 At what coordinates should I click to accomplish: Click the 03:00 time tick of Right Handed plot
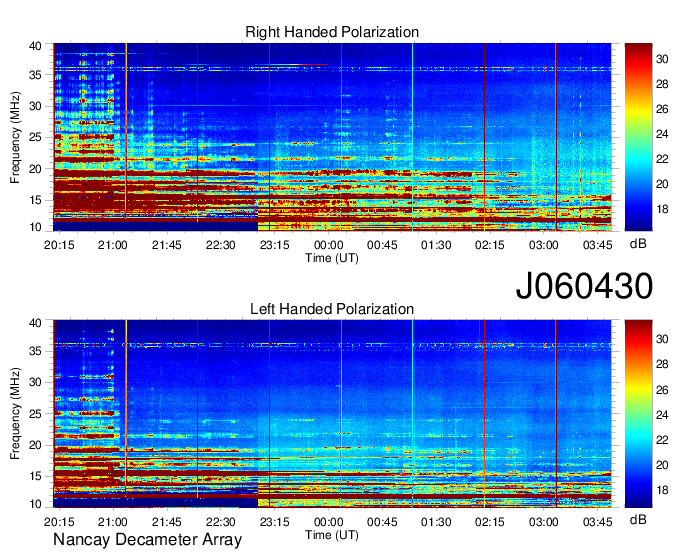tap(543, 245)
